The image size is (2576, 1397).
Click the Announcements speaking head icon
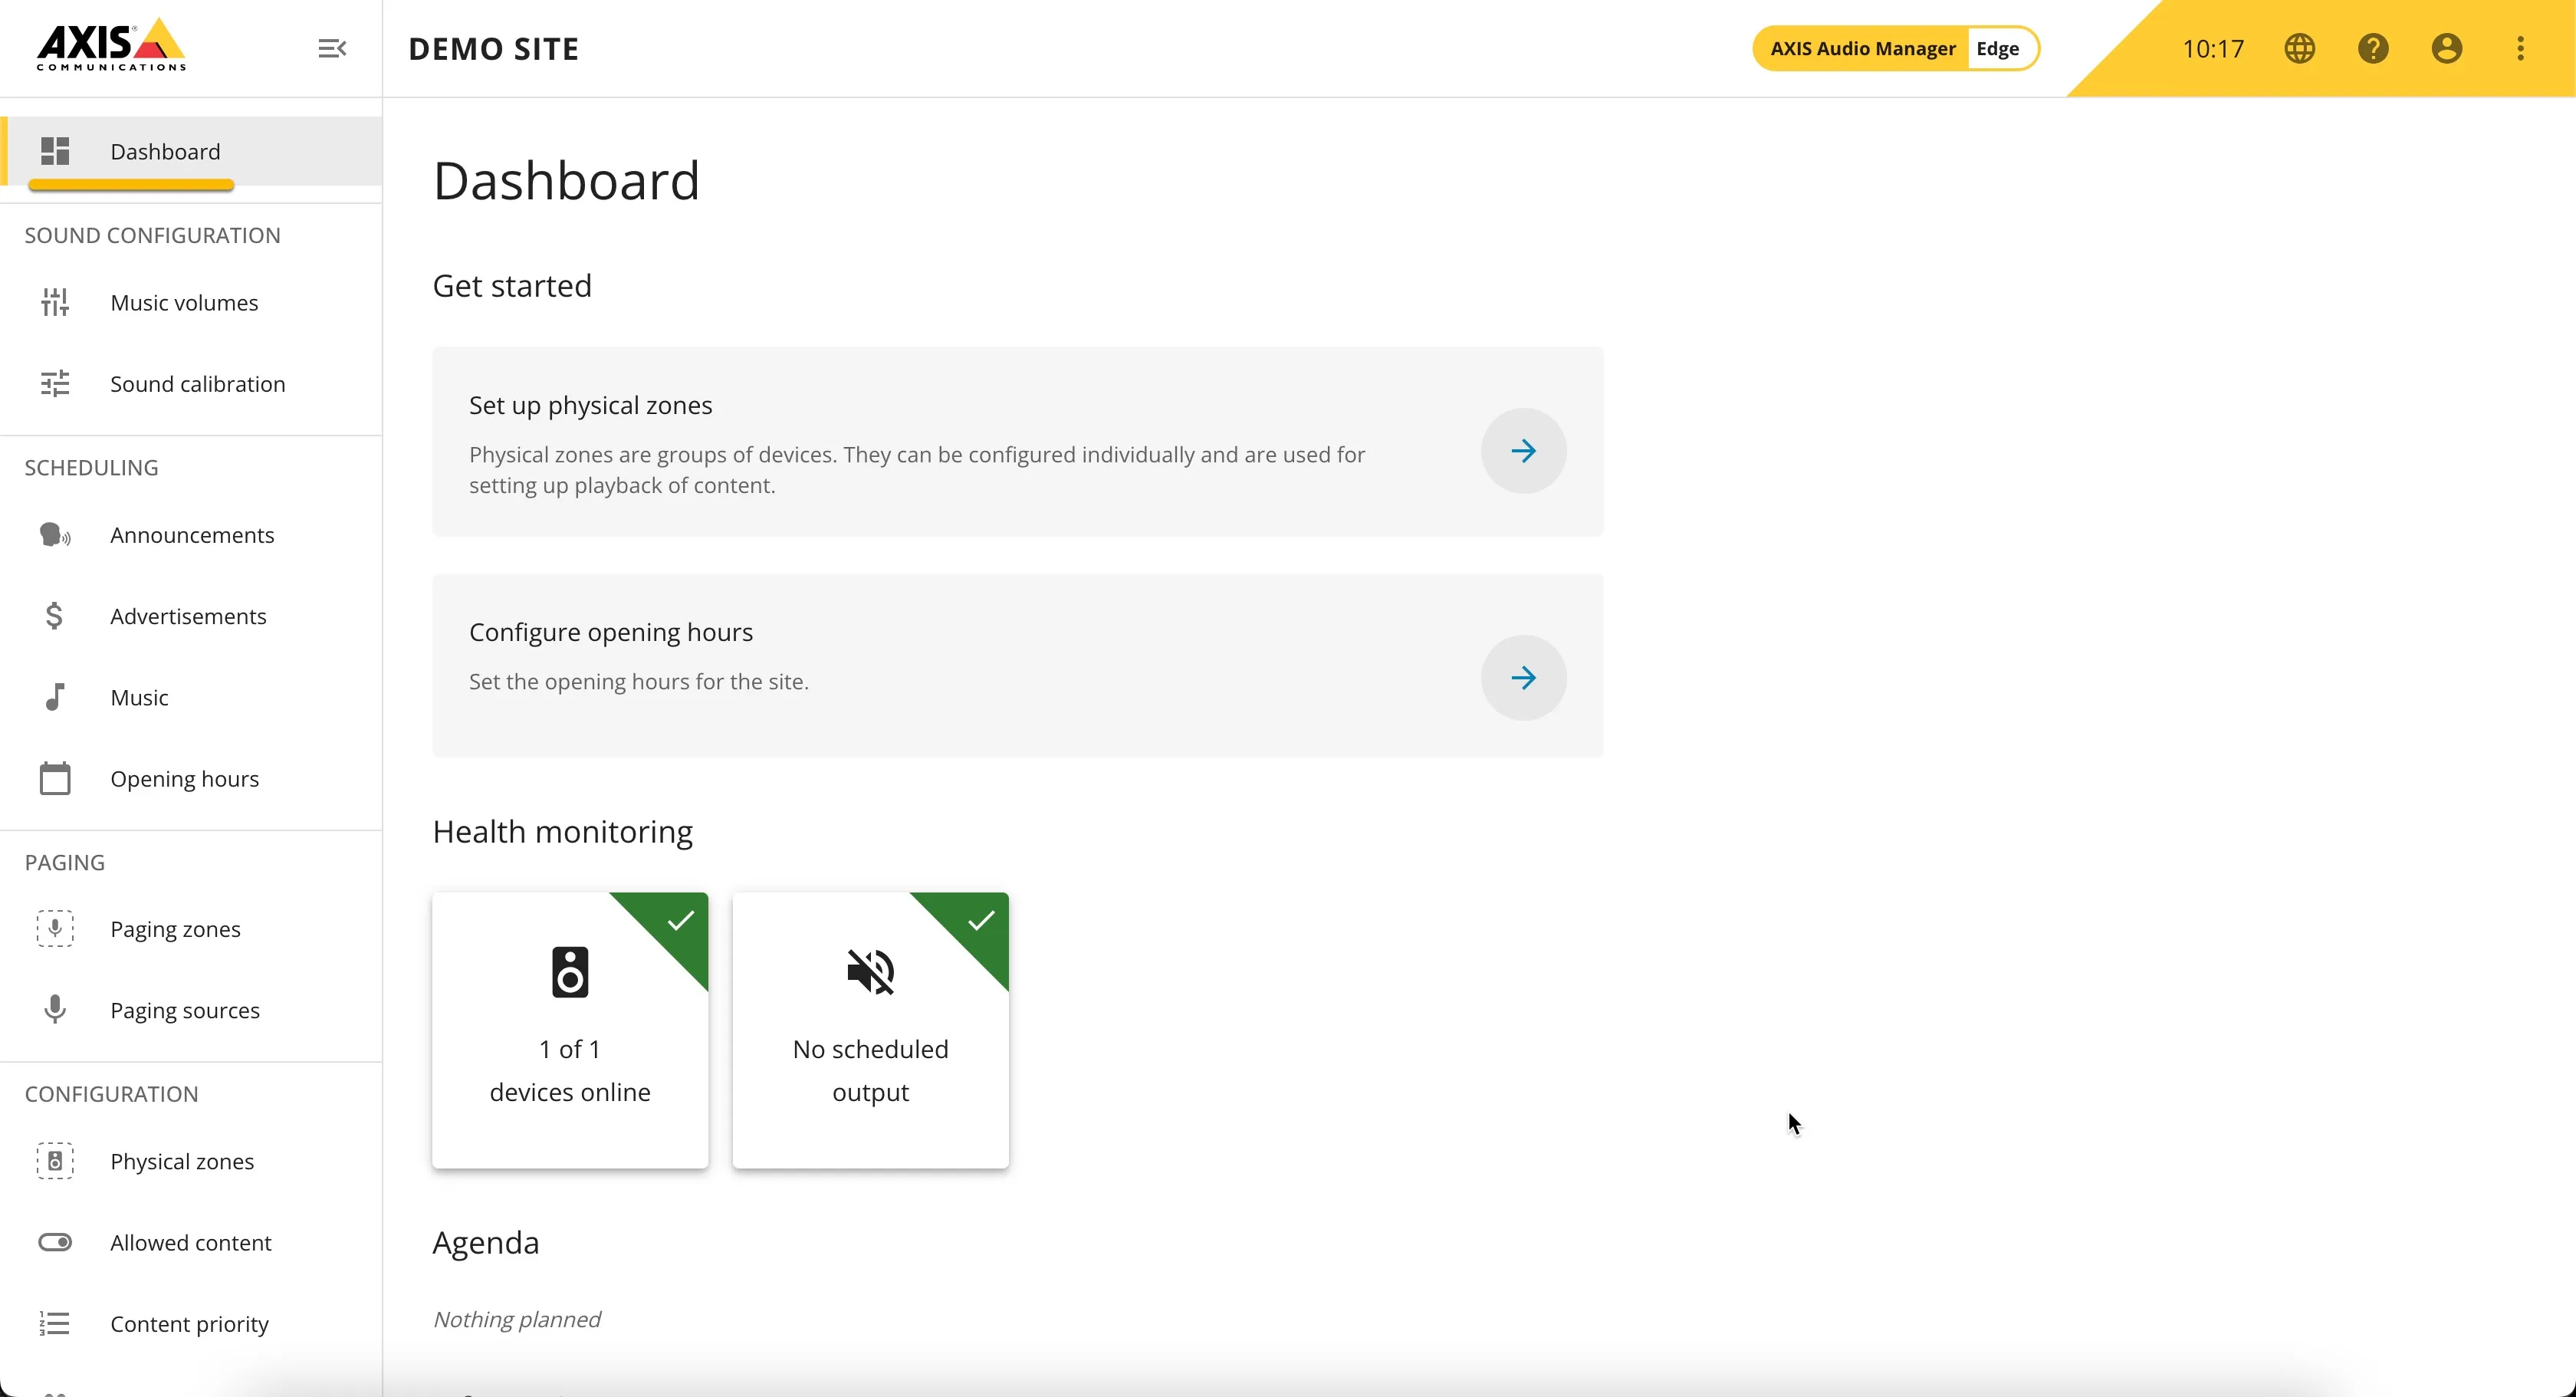click(x=55, y=535)
